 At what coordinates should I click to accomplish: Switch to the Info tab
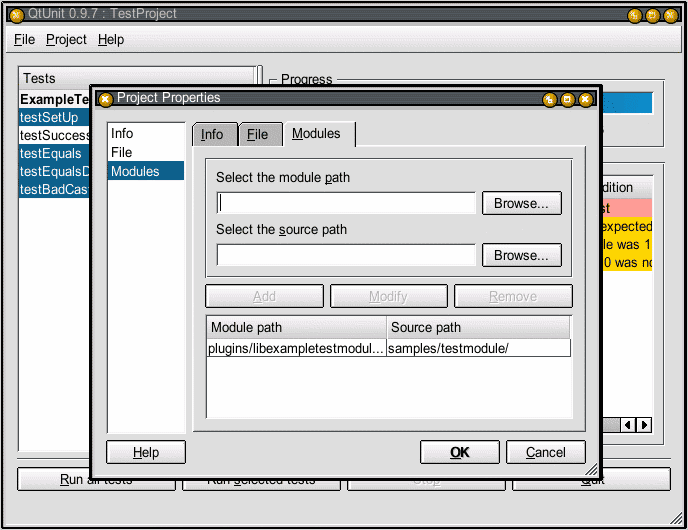[x=215, y=134]
